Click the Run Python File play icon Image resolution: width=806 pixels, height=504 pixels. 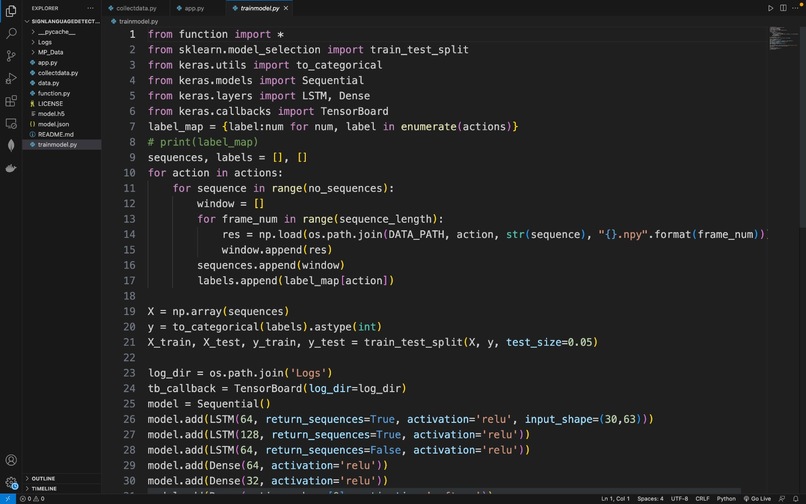[770, 8]
